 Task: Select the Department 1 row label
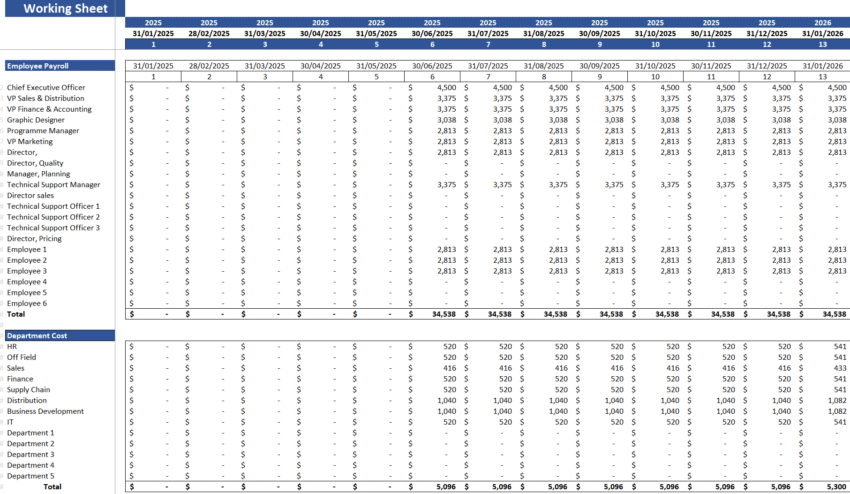pyautogui.click(x=30, y=433)
